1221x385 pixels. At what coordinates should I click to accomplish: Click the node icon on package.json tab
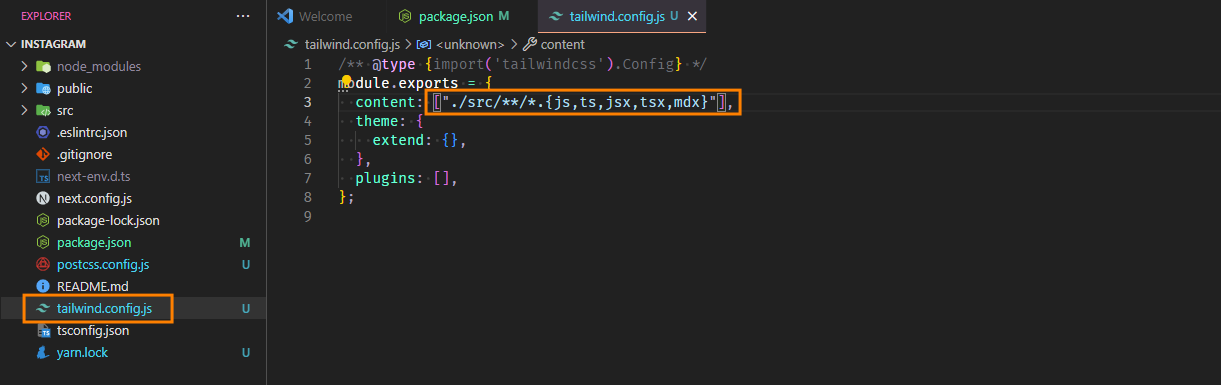(x=404, y=16)
